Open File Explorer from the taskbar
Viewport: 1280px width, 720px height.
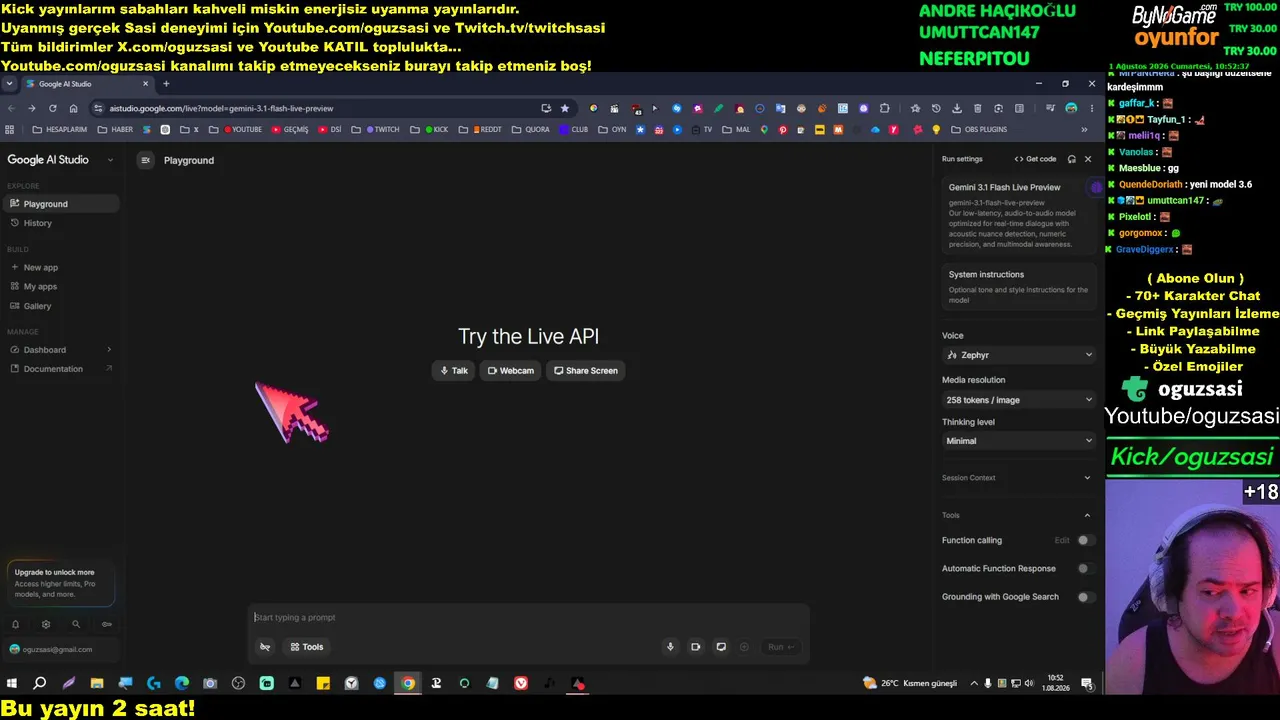tap(97, 684)
